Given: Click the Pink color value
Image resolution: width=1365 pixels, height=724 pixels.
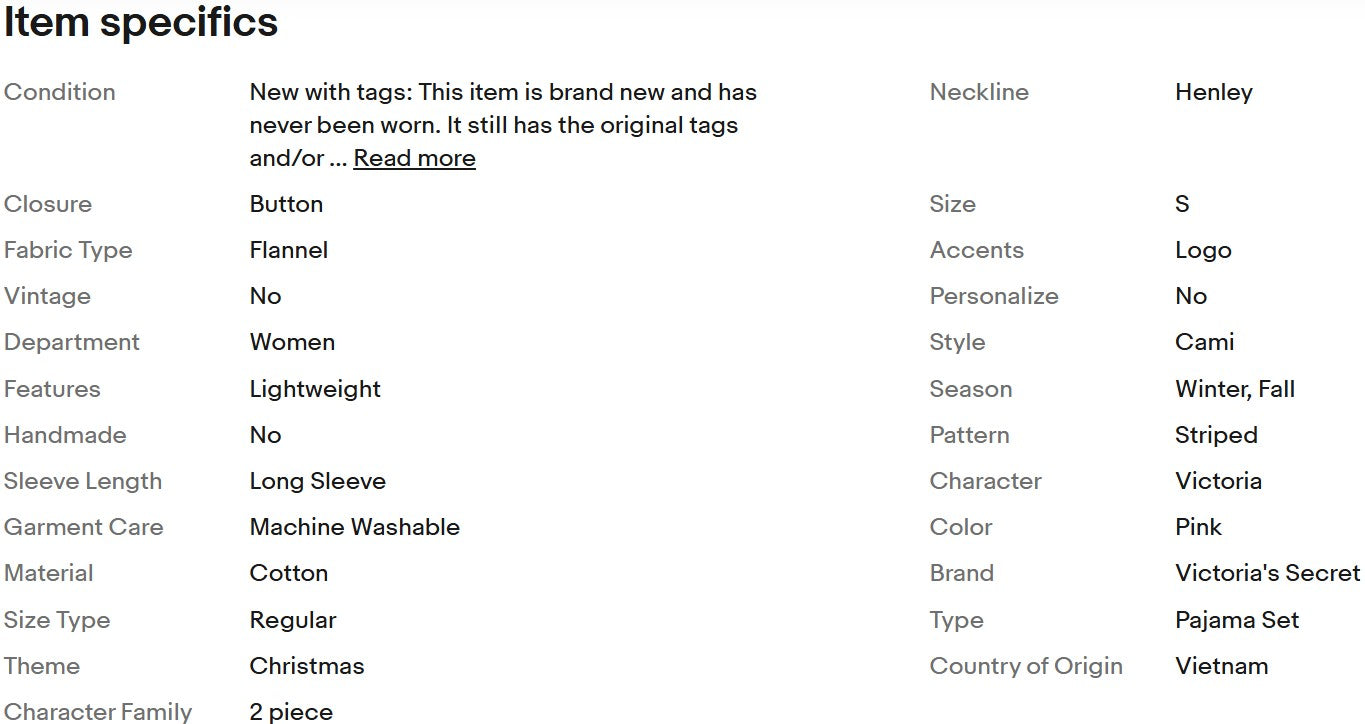Looking at the screenshot, I should tap(1198, 527).
